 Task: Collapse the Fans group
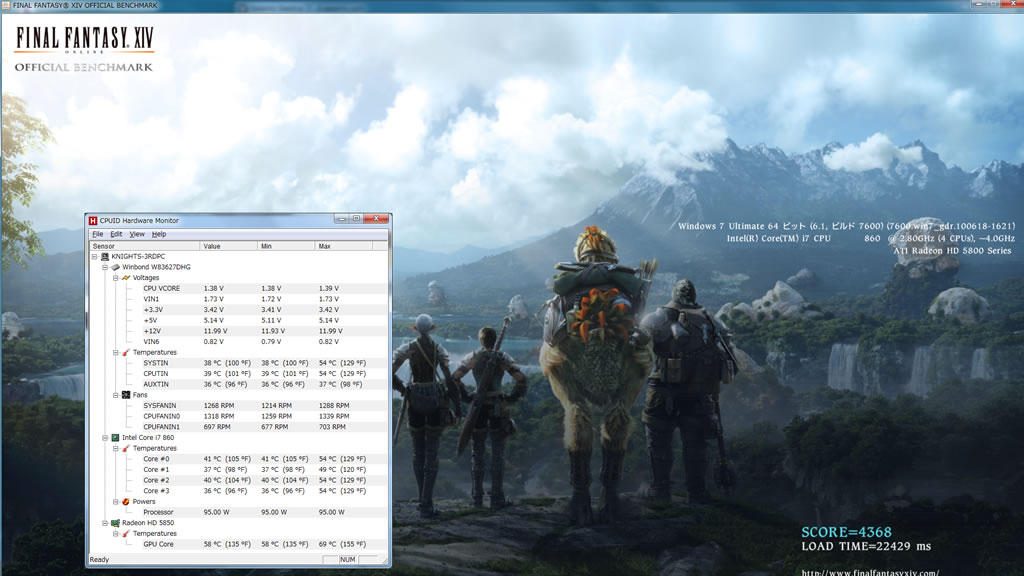116,395
